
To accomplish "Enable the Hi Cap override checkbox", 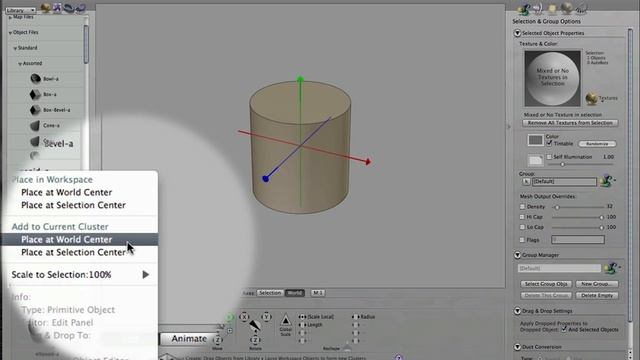I will (522, 217).
